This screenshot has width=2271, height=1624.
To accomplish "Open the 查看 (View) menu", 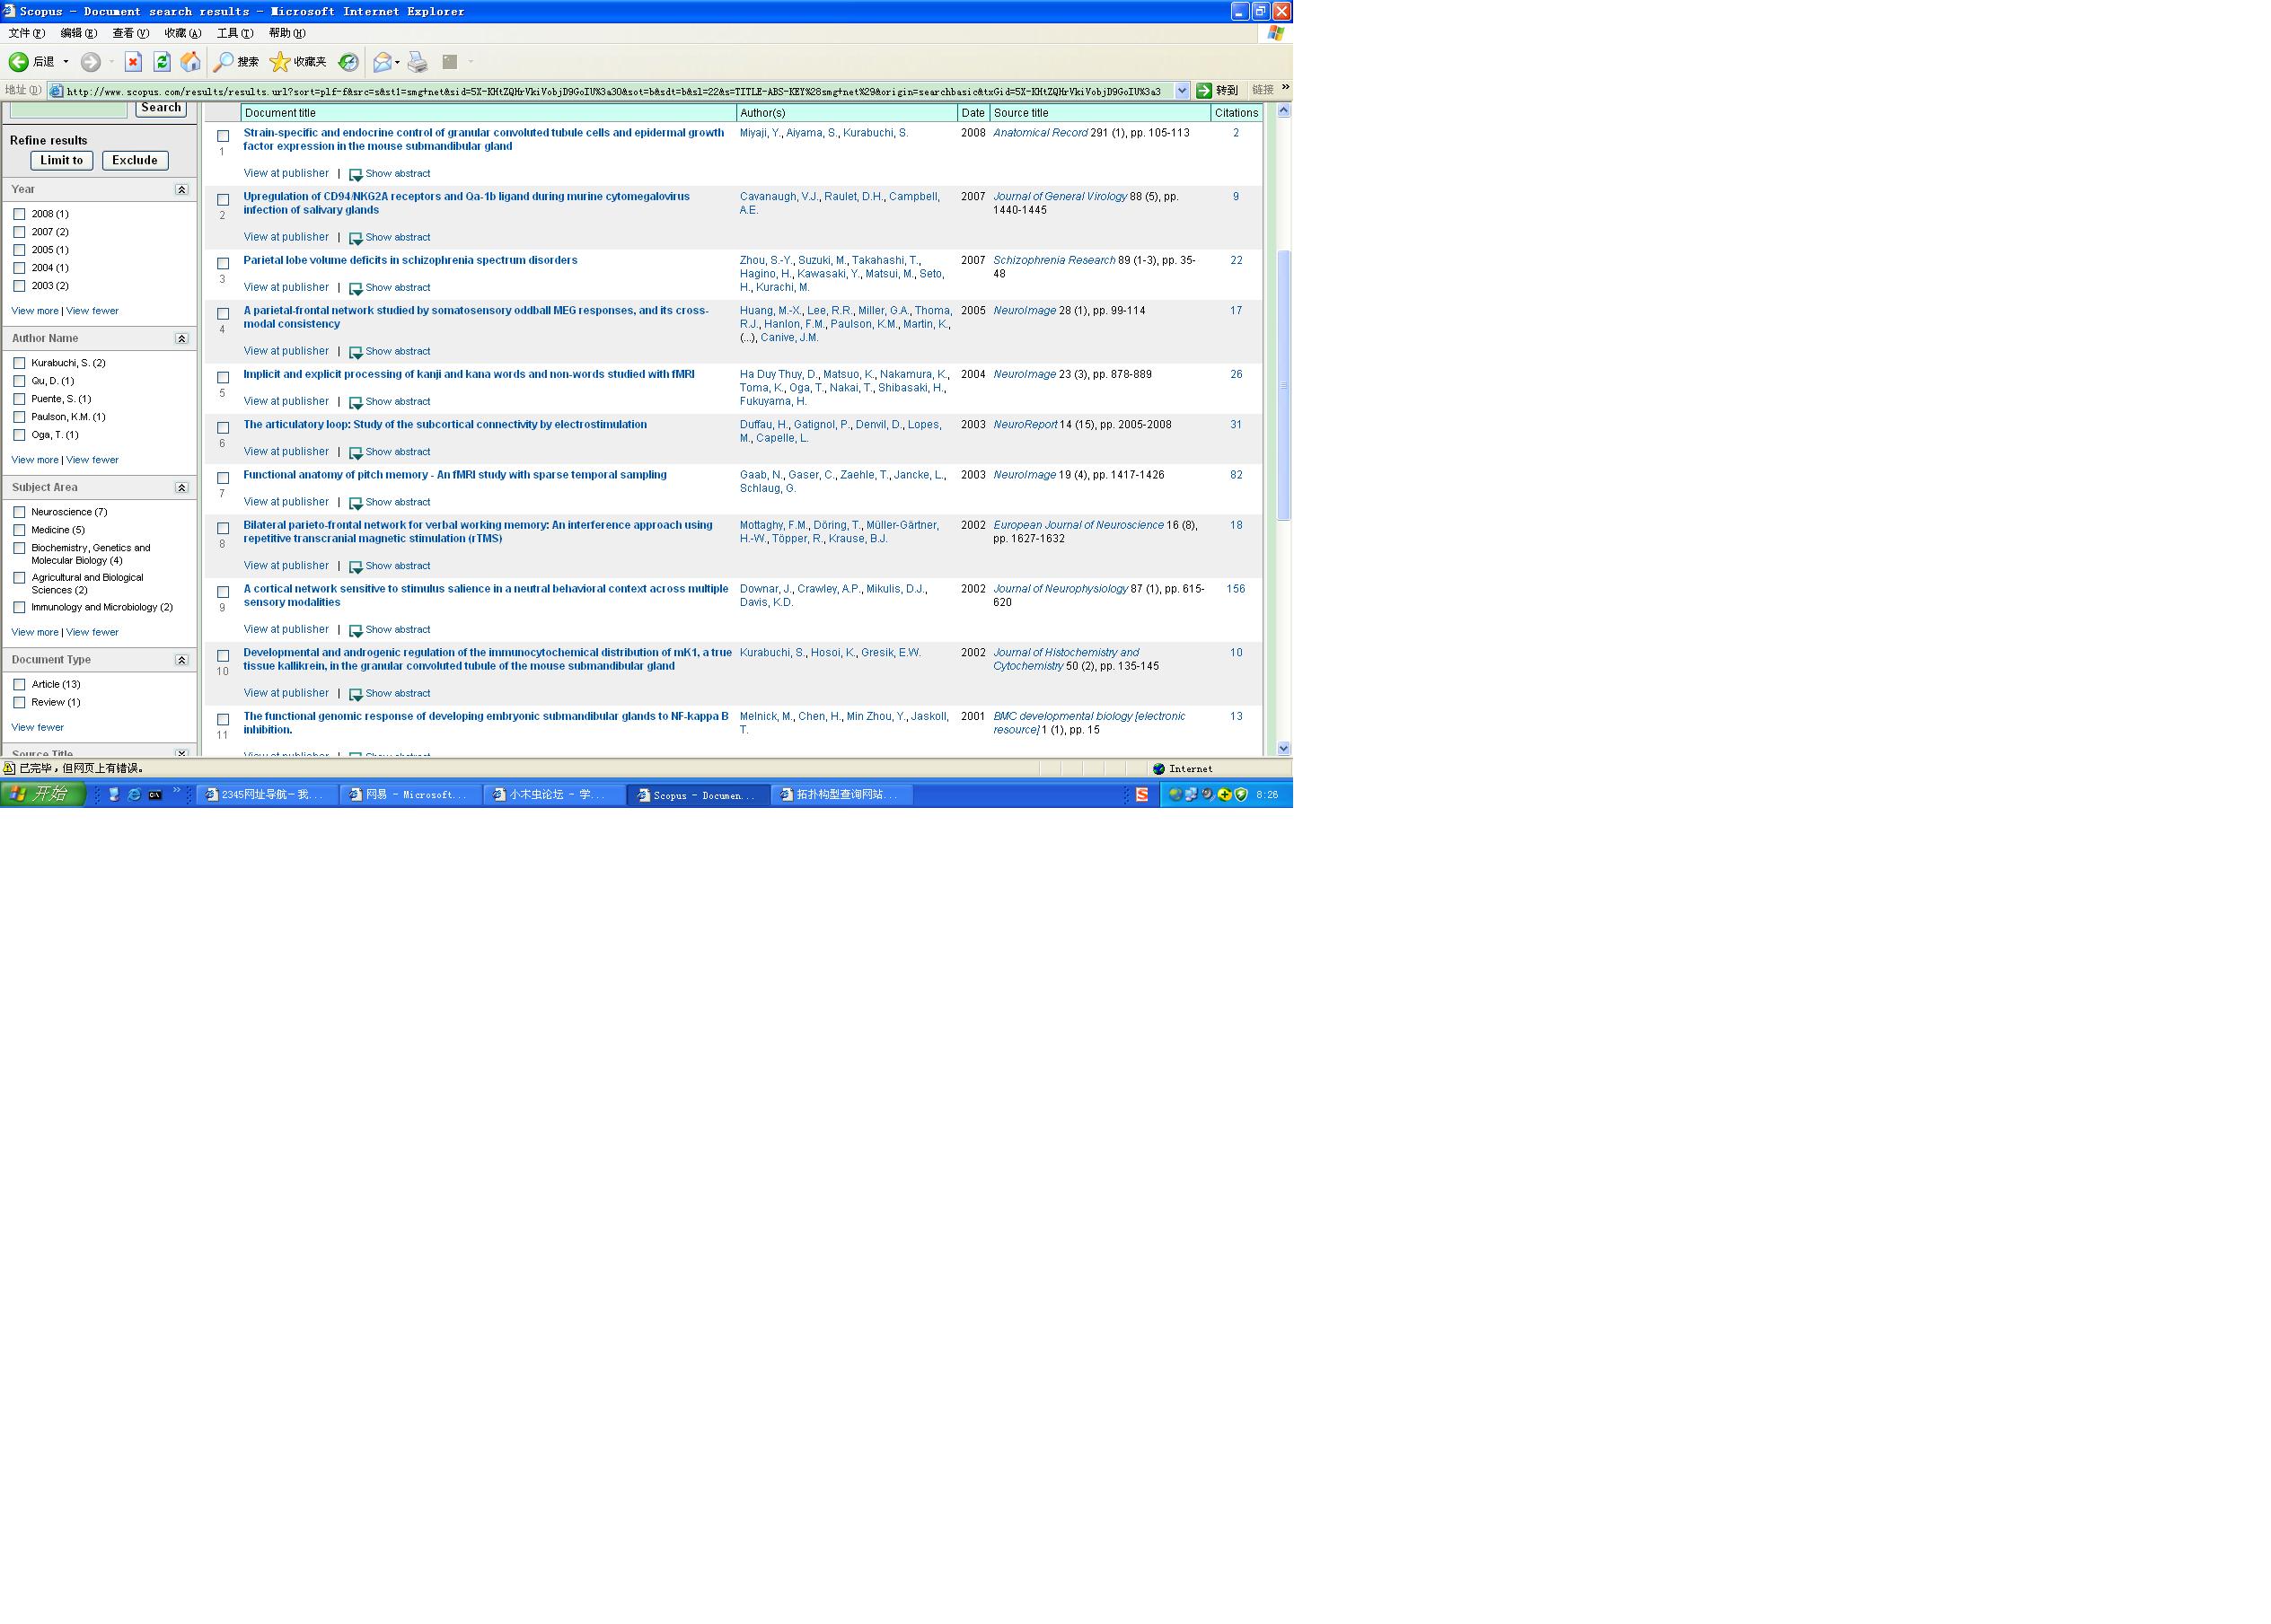I will click(x=130, y=33).
